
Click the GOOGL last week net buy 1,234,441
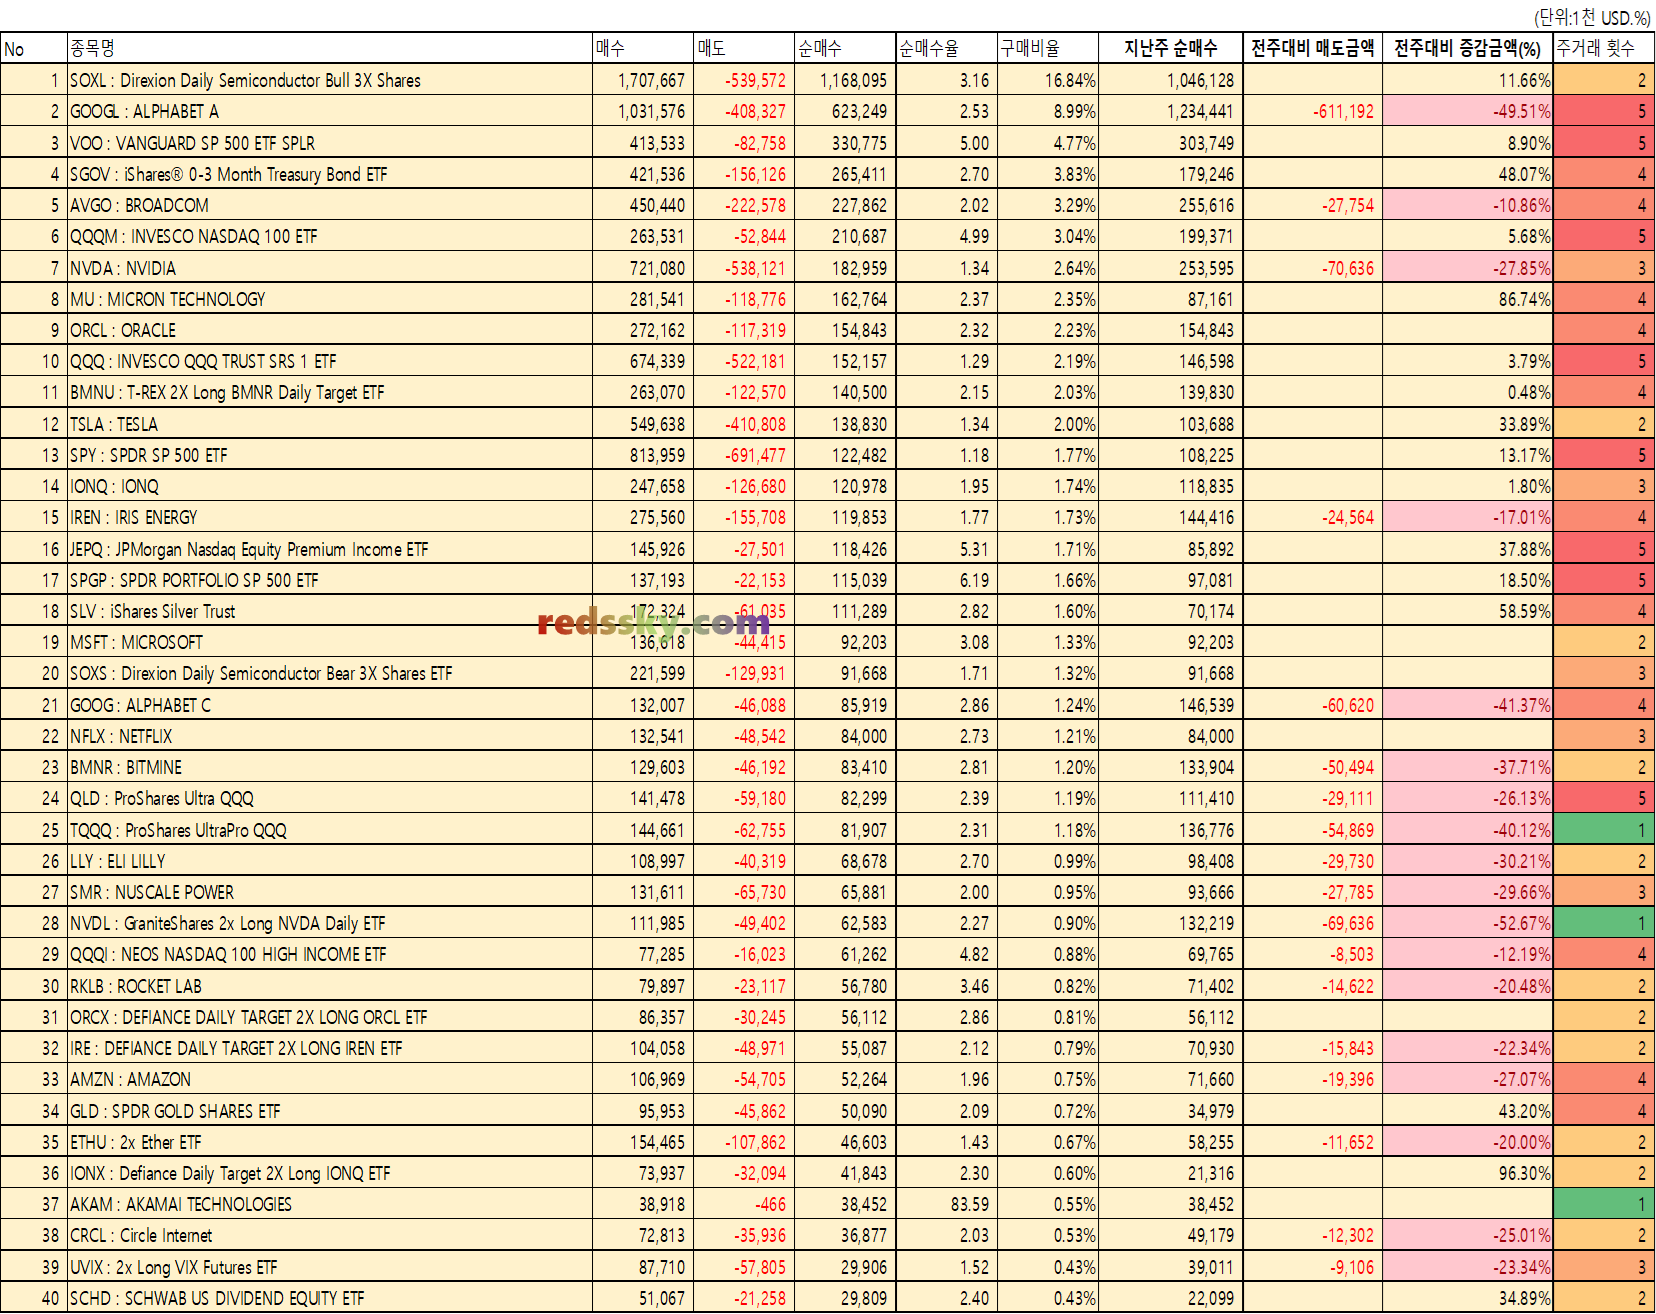coord(1200,112)
